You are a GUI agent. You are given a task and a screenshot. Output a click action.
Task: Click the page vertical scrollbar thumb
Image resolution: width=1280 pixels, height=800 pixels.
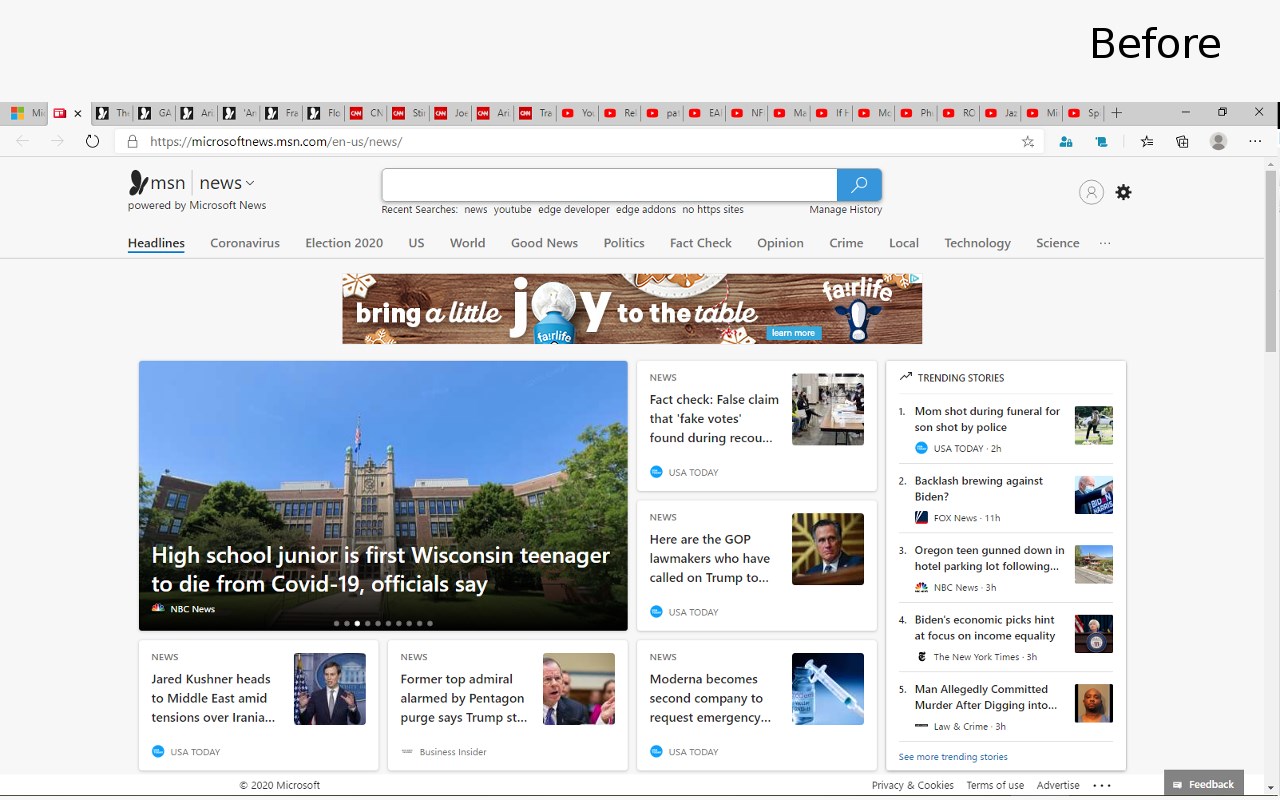pyautogui.click(x=1271, y=260)
